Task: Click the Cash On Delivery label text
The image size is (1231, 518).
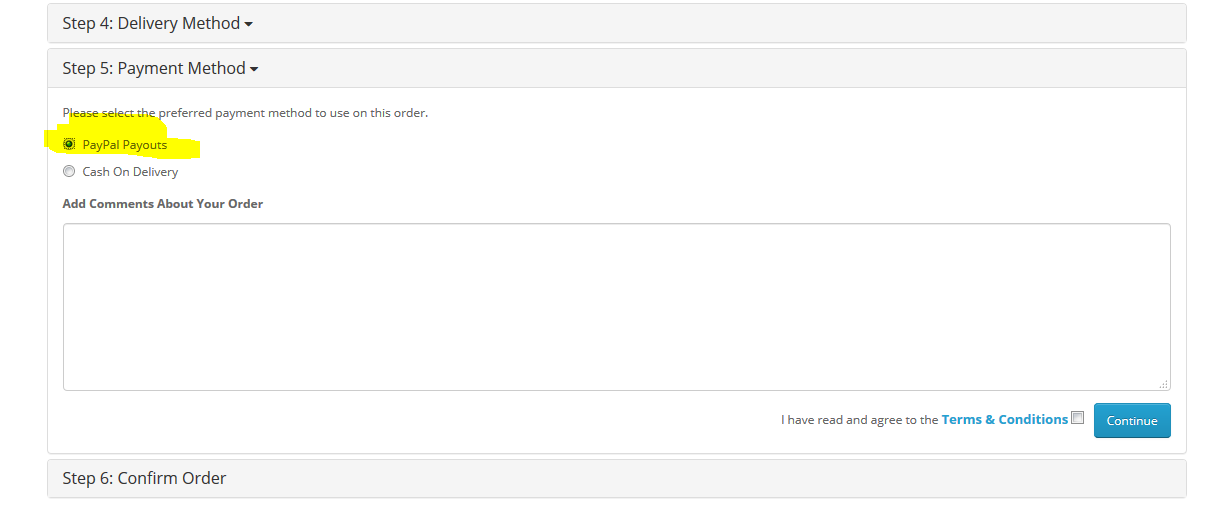Action: click(x=130, y=171)
